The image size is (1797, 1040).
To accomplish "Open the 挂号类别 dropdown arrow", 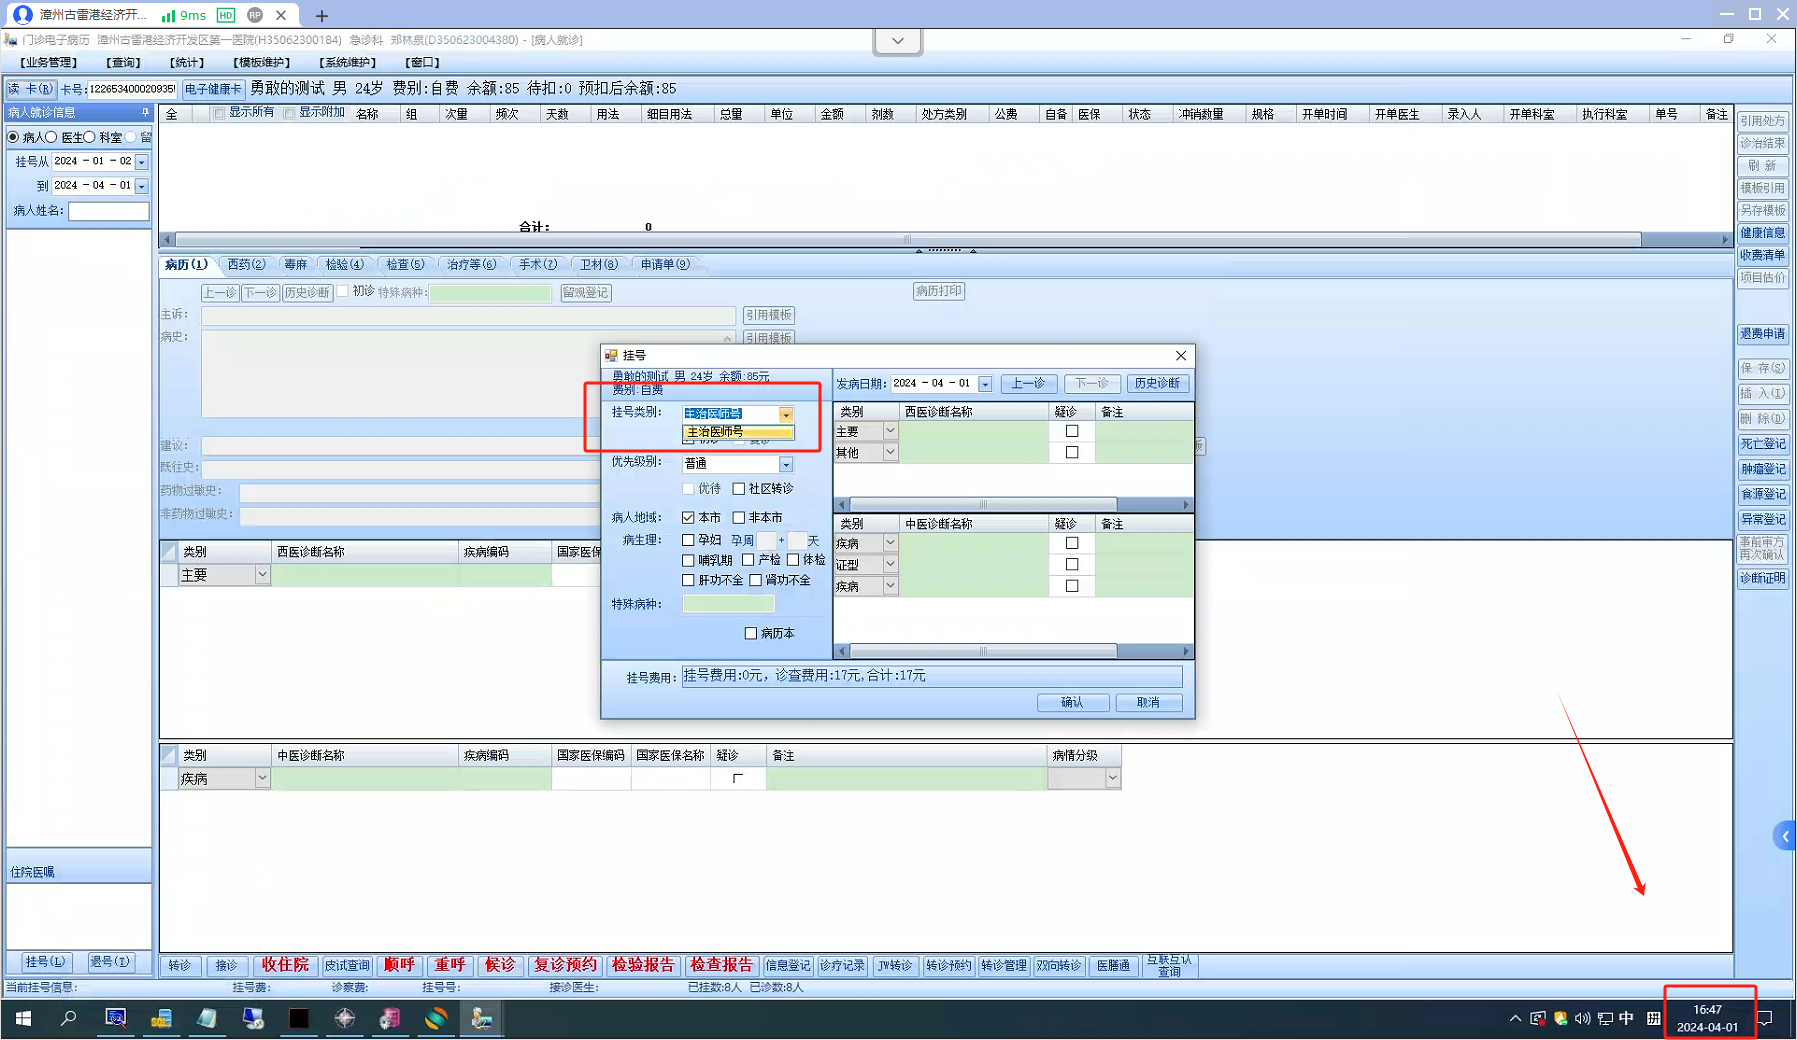I will click(x=786, y=414).
